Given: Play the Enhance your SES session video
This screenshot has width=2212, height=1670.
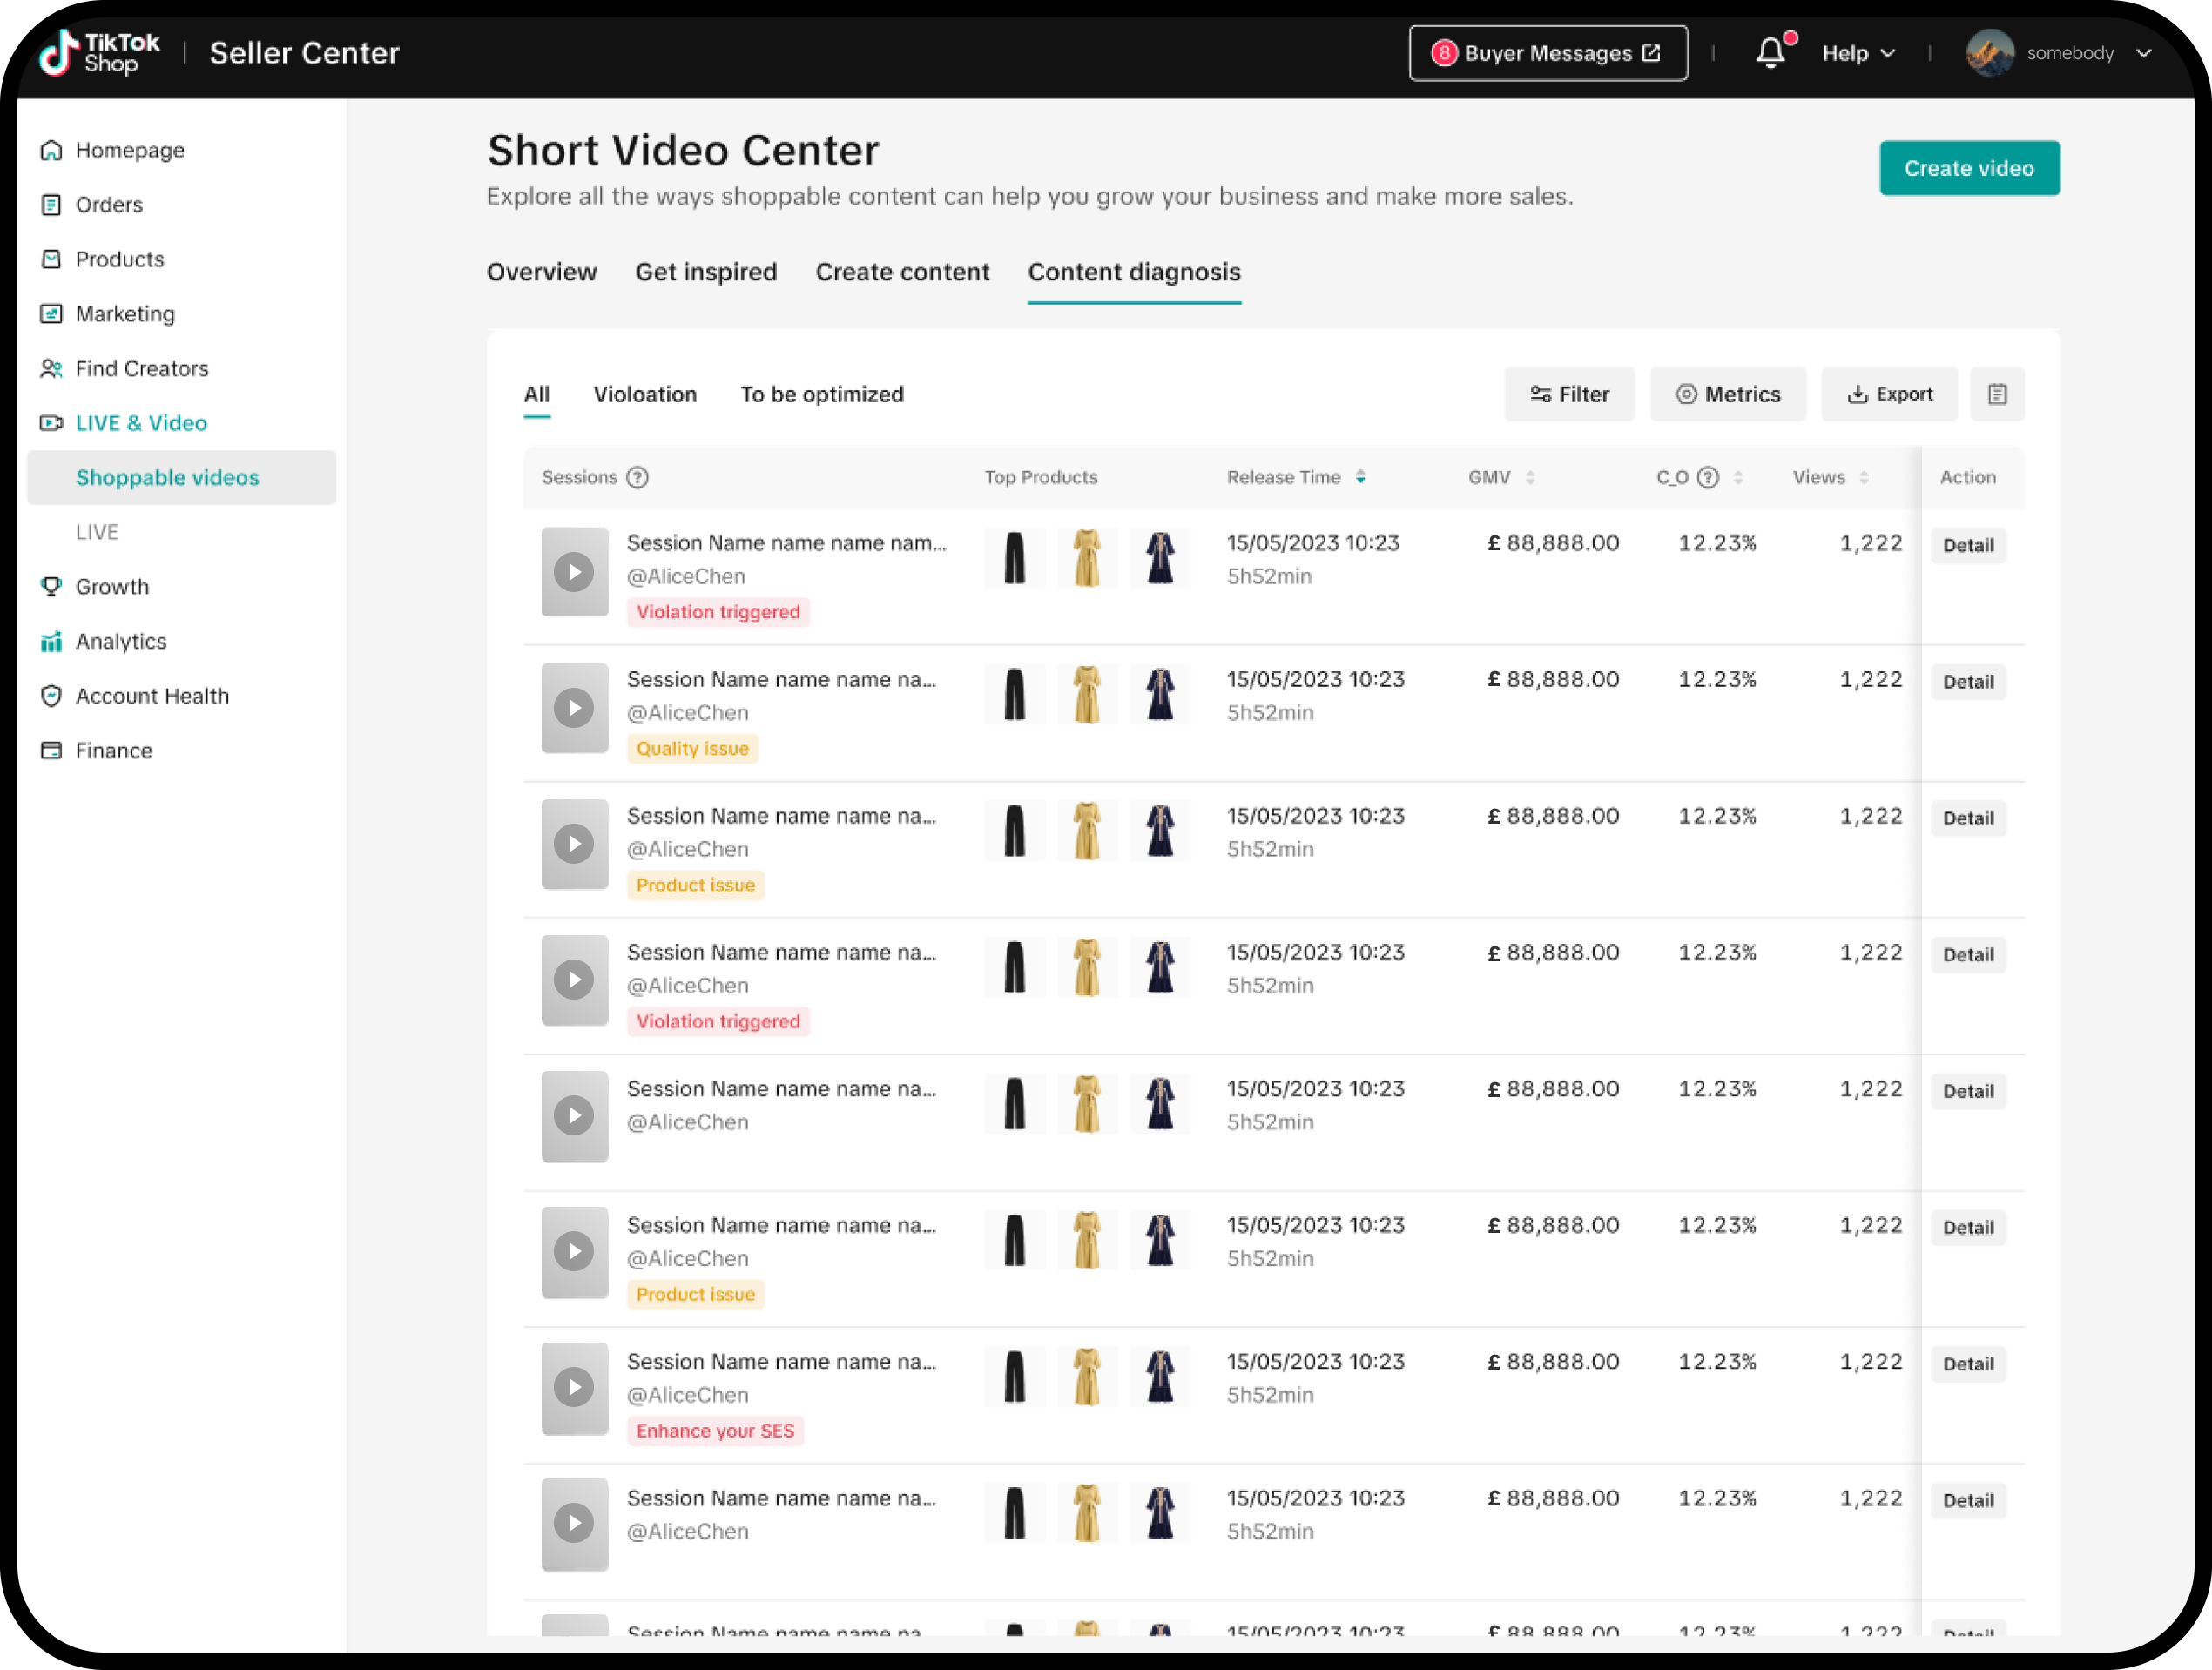Looking at the screenshot, I should tap(574, 1388).
